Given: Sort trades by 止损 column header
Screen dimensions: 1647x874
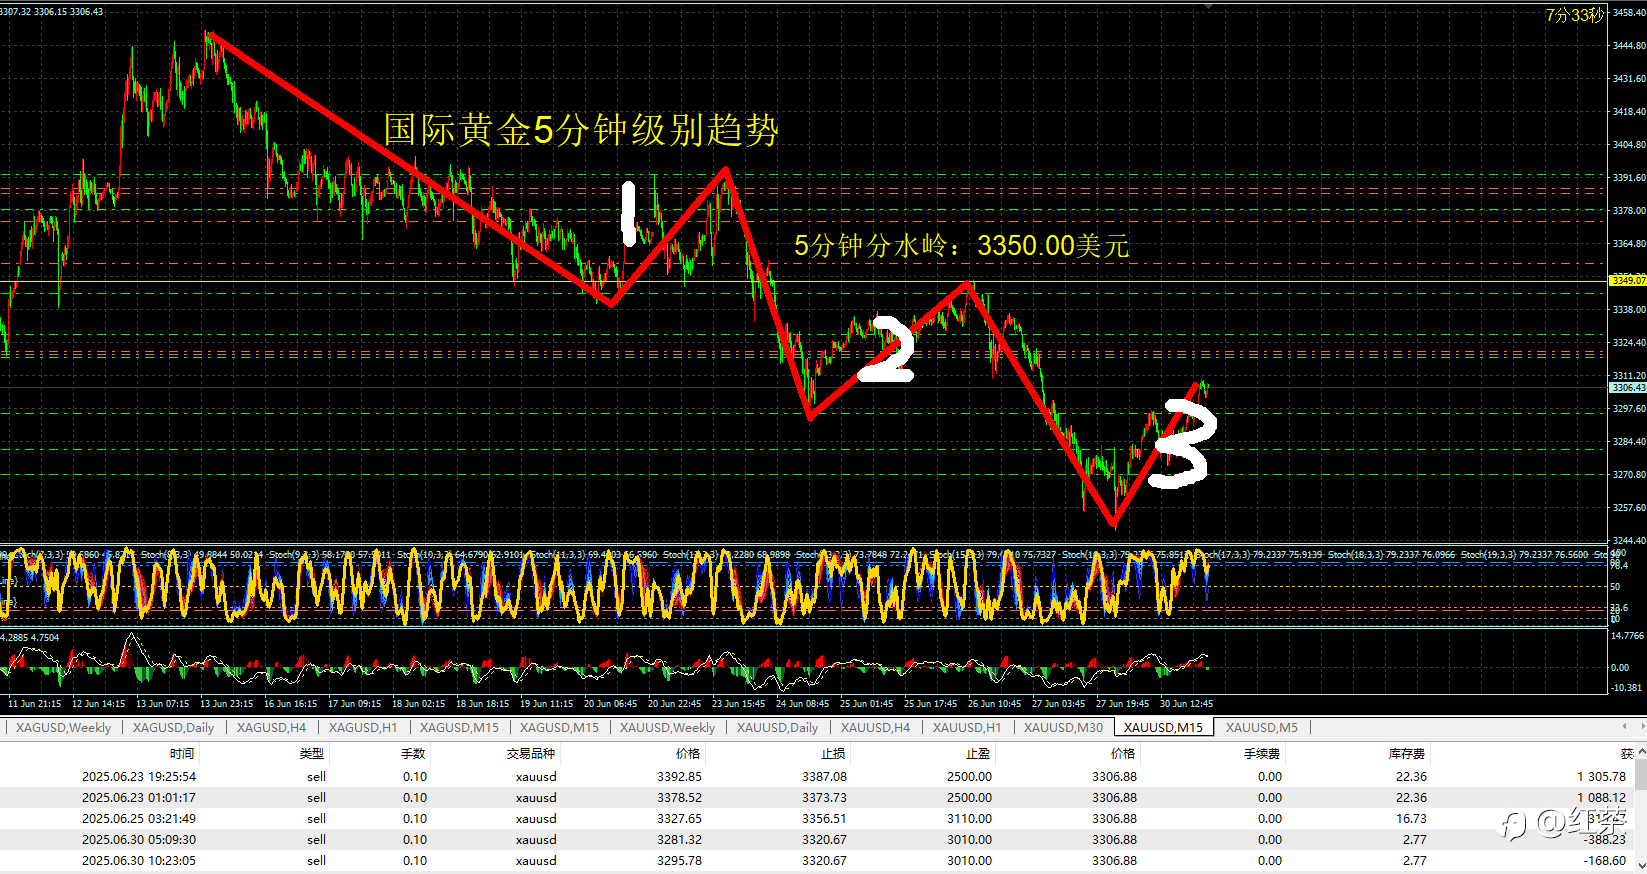Looking at the screenshot, I should pyautogui.click(x=833, y=753).
